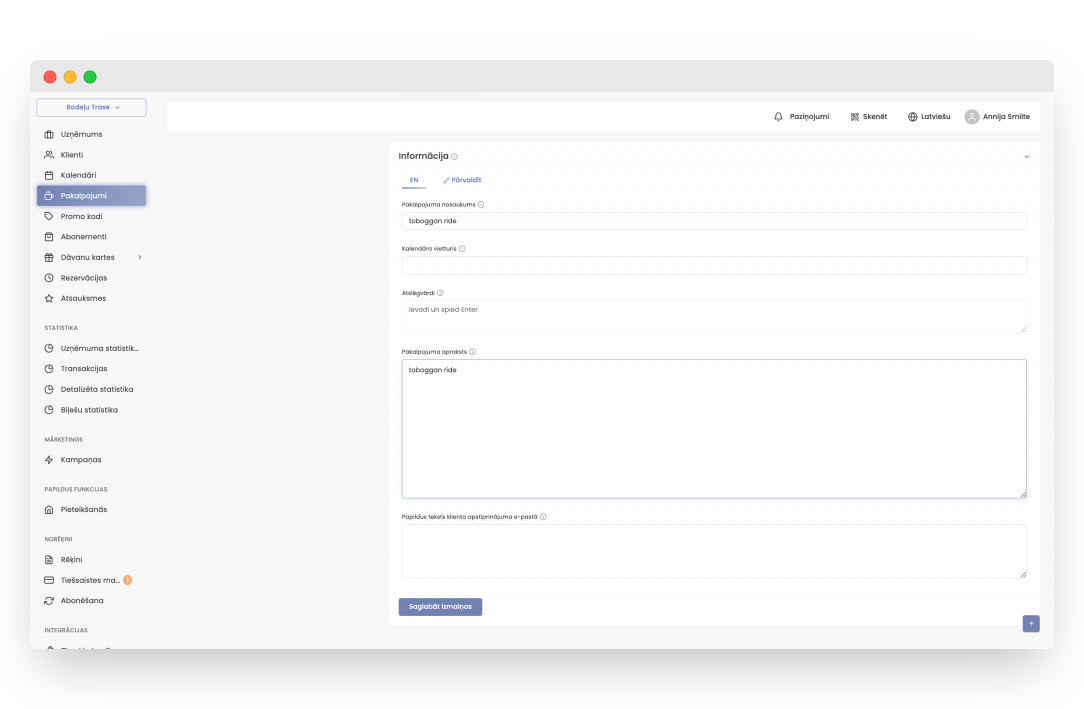Click info icon next to Informācija heading
This screenshot has height=709, width=1084.
(455, 157)
